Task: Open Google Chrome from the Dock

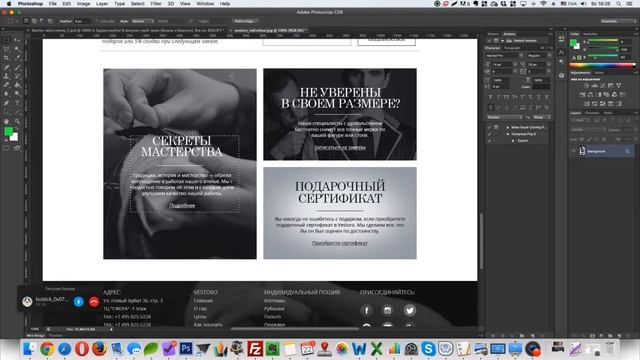Action: (x=47, y=349)
